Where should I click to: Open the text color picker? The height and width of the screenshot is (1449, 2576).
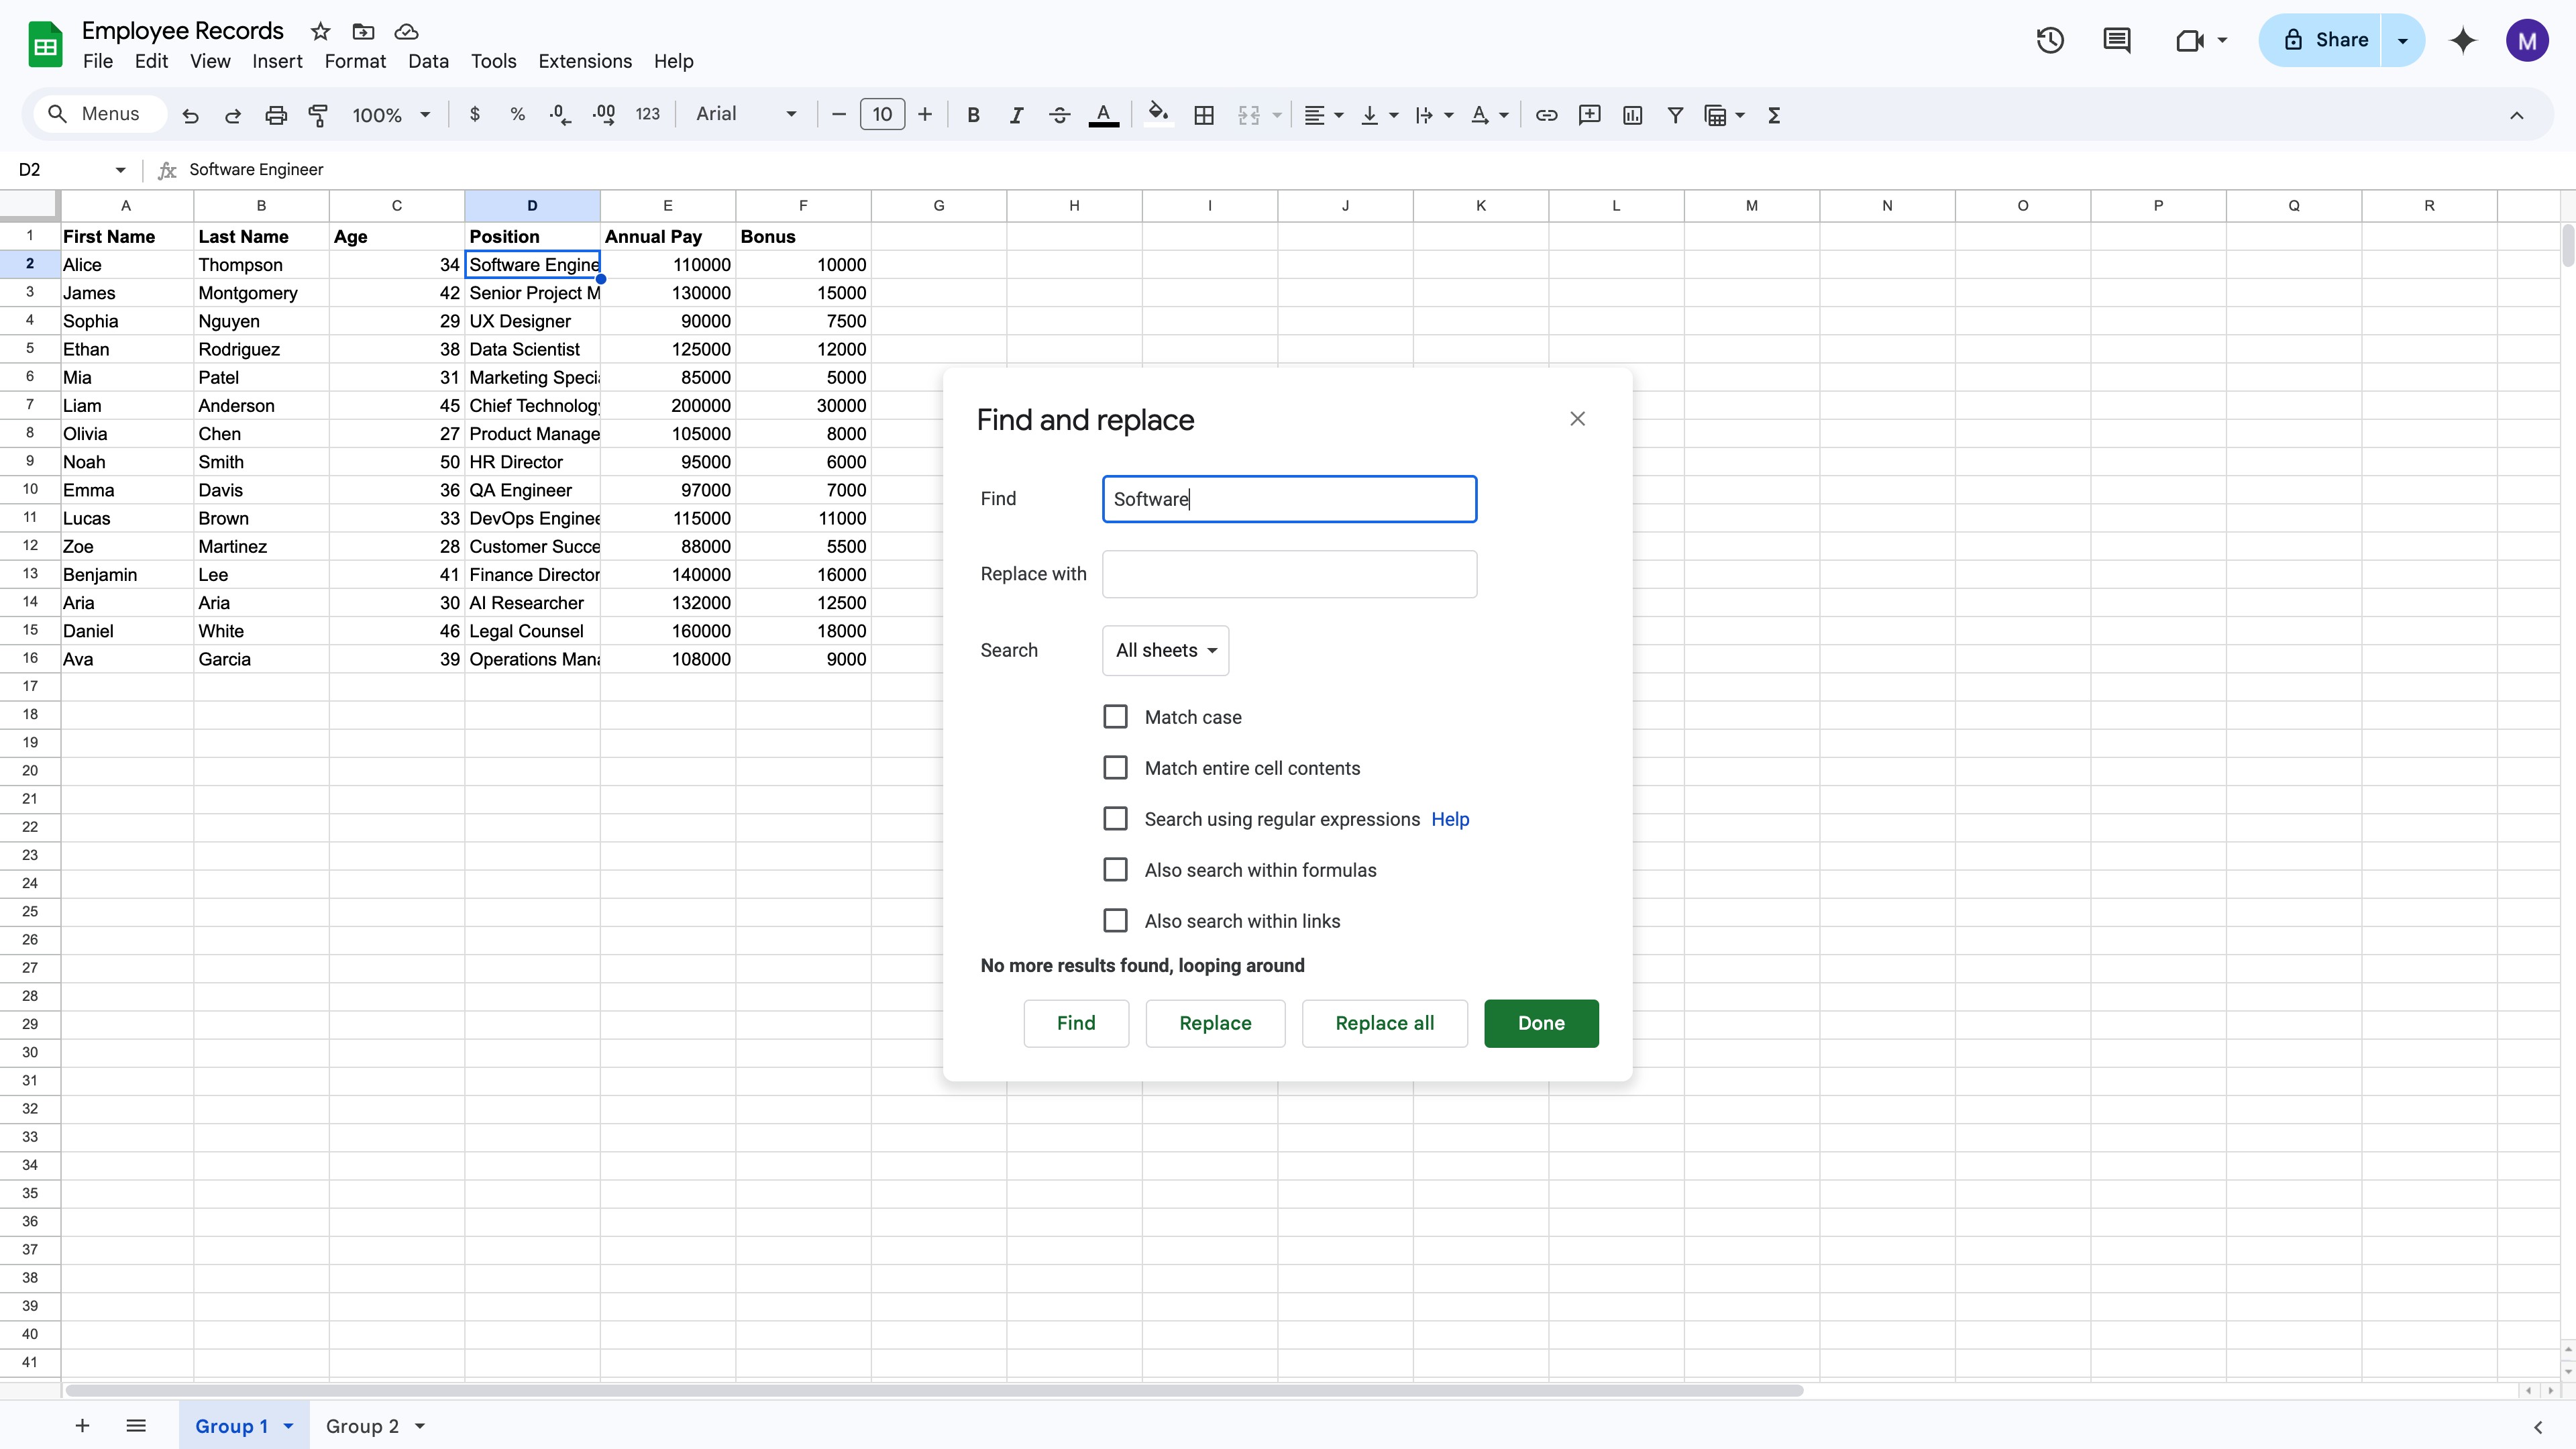pos(1103,115)
